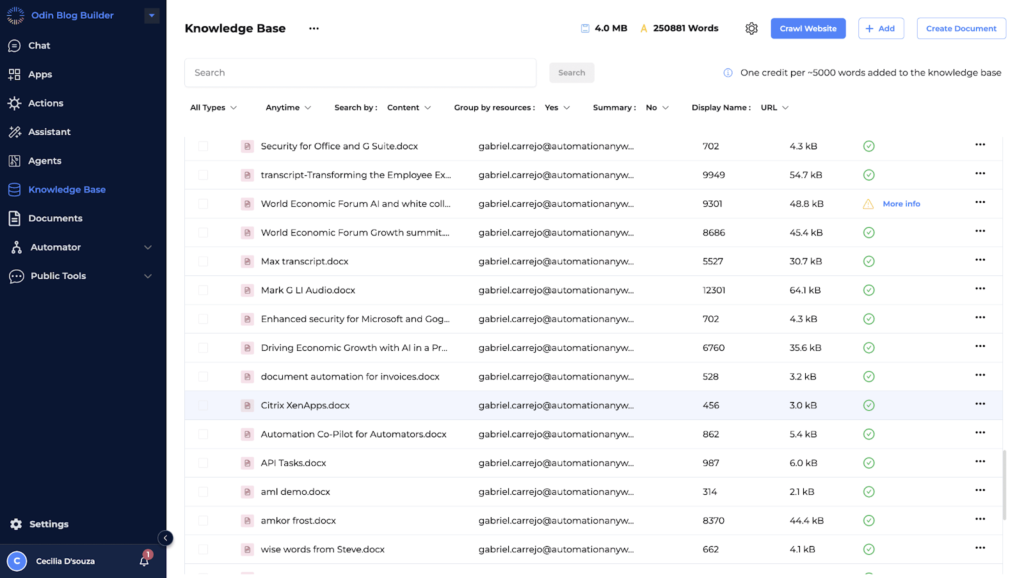
Task: Click the search input field
Action: 360,73
